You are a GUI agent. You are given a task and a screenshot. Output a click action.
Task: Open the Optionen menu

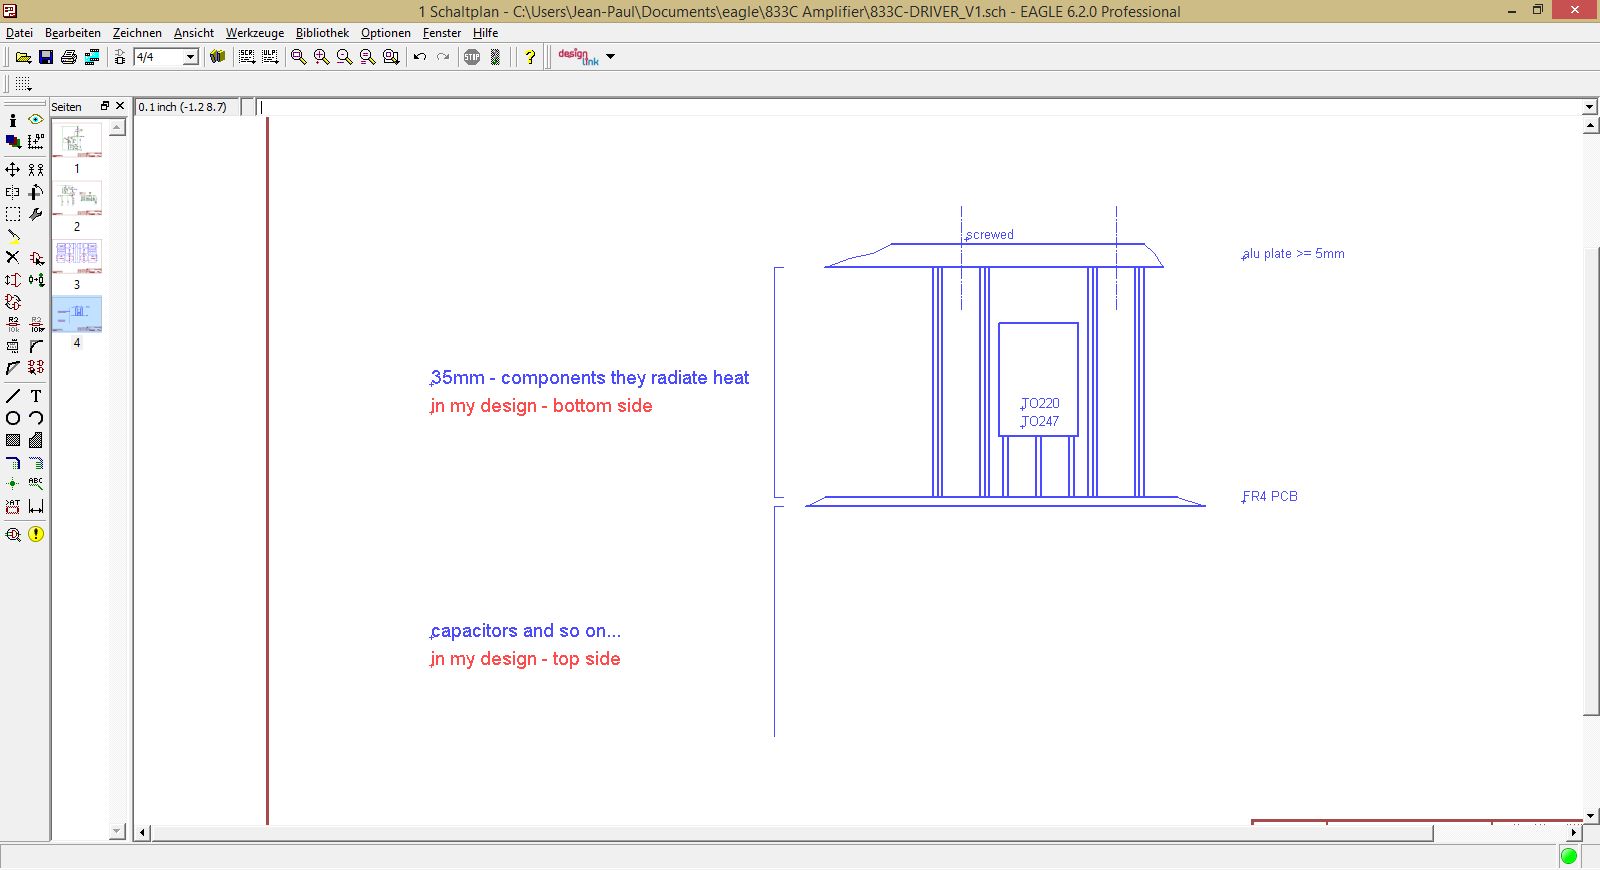[386, 33]
